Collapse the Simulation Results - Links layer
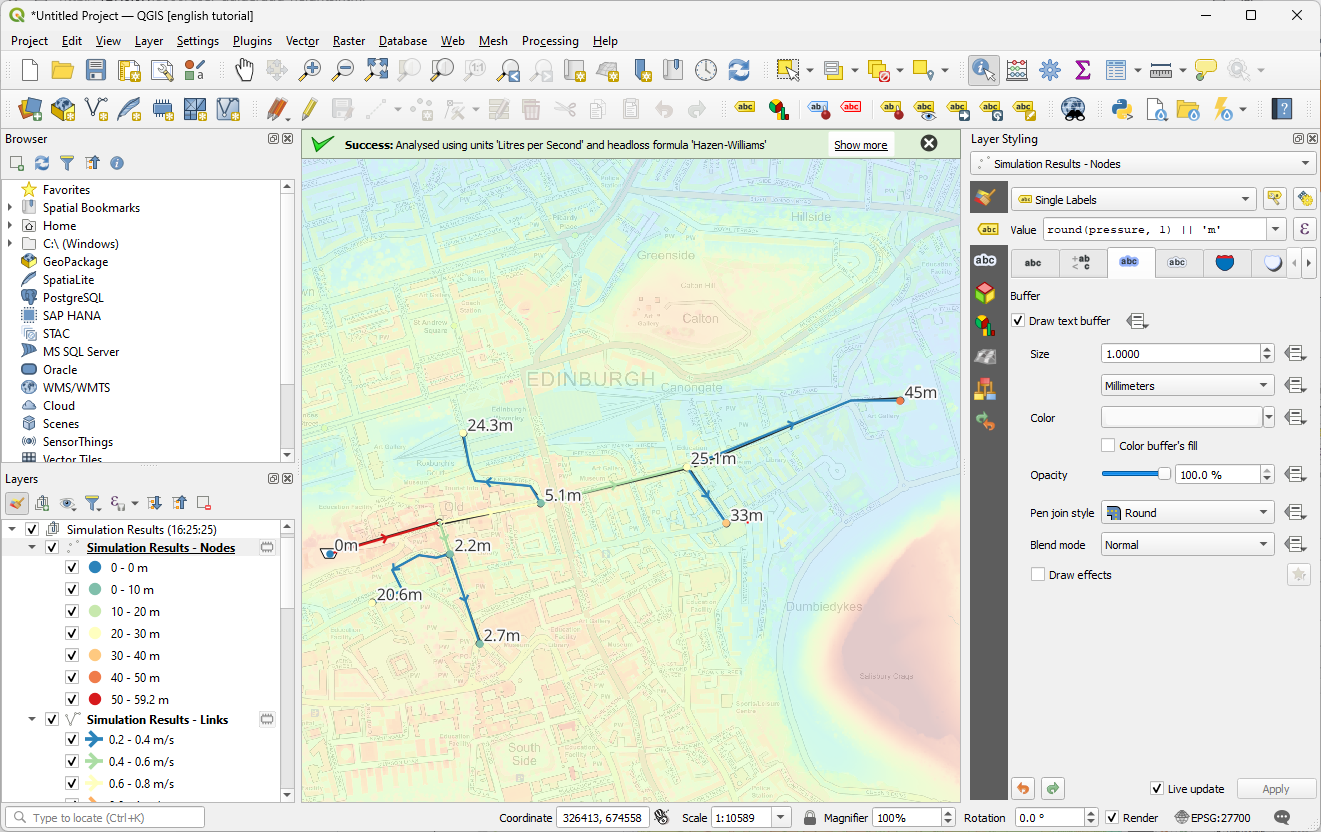The width and height of the screenshot is (1321, 832). [32, 720]
